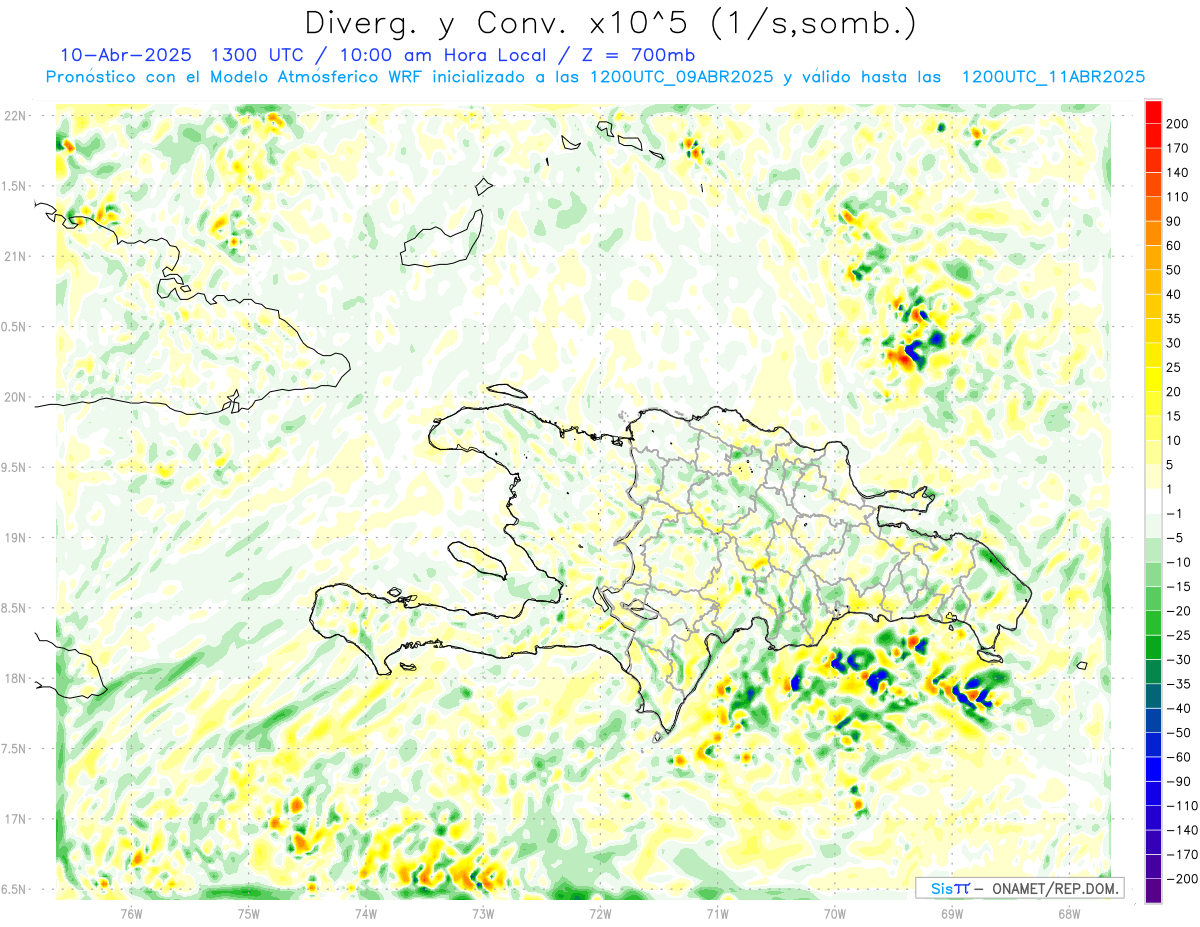This screenshot has height=927, width=1200.
Task: Click the '110' color scale value
Action: click(x=1179, y=197)
